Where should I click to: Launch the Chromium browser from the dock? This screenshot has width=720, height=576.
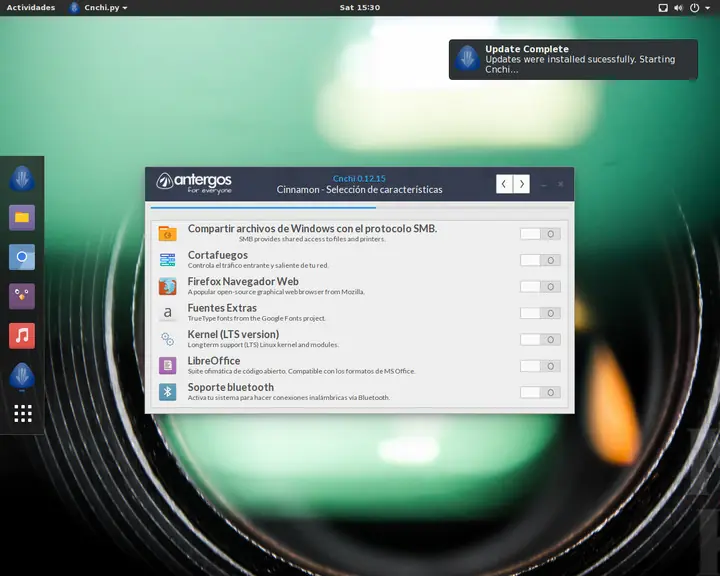[22, 257]
